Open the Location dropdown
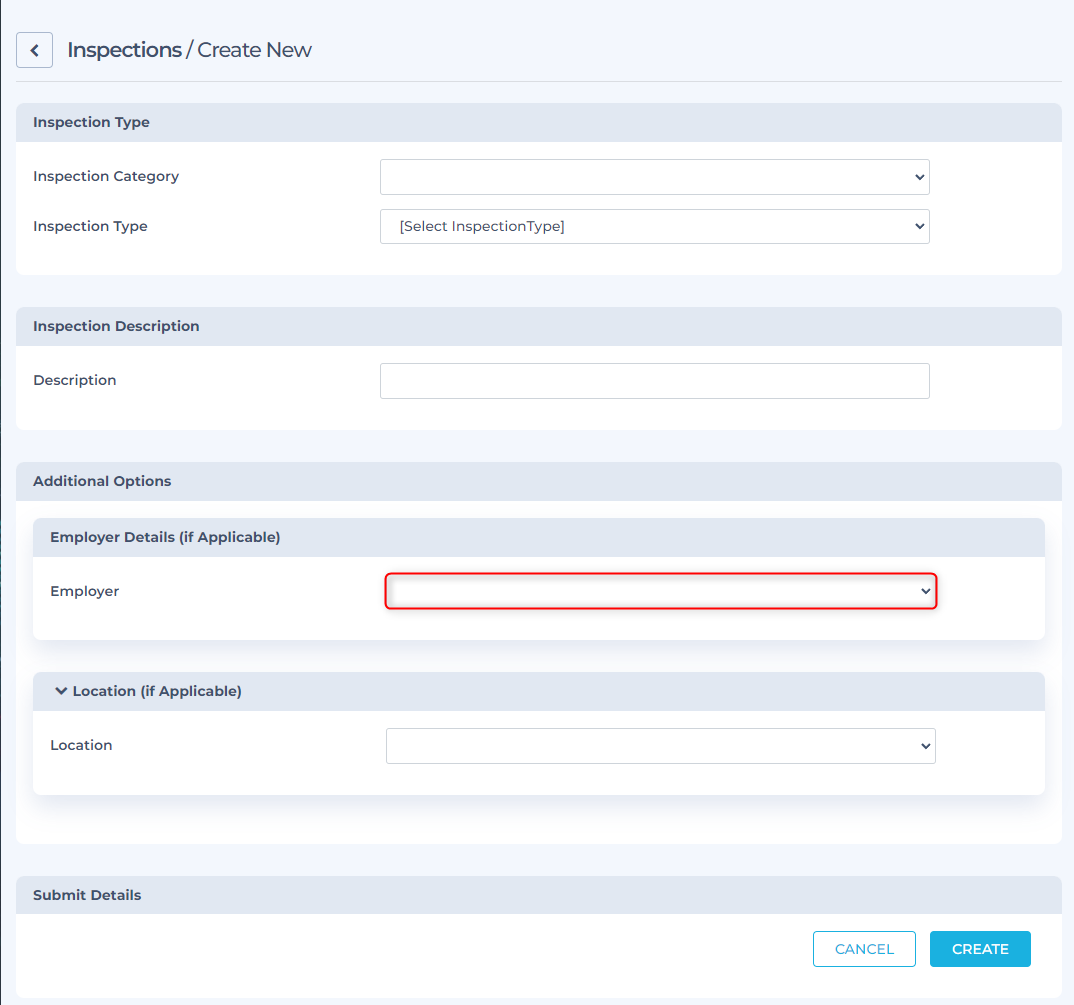This screenshot has height=1005, width=1074. [x=660, y=746]
